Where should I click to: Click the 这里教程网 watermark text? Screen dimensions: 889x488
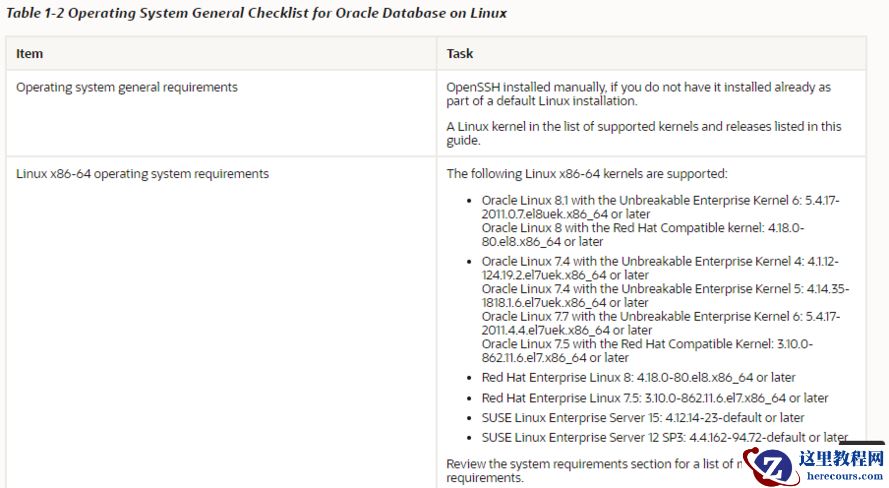coord(840,459)
